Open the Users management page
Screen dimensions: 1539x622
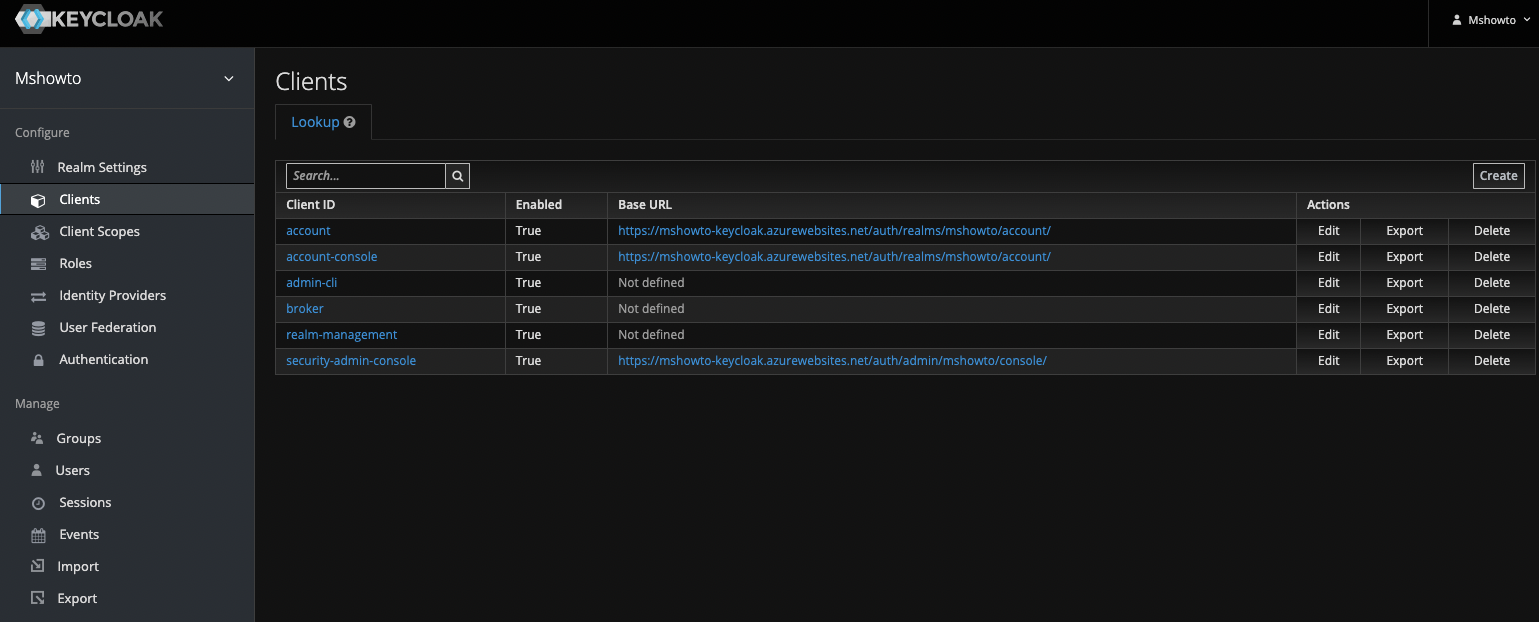tap(72, 470)
